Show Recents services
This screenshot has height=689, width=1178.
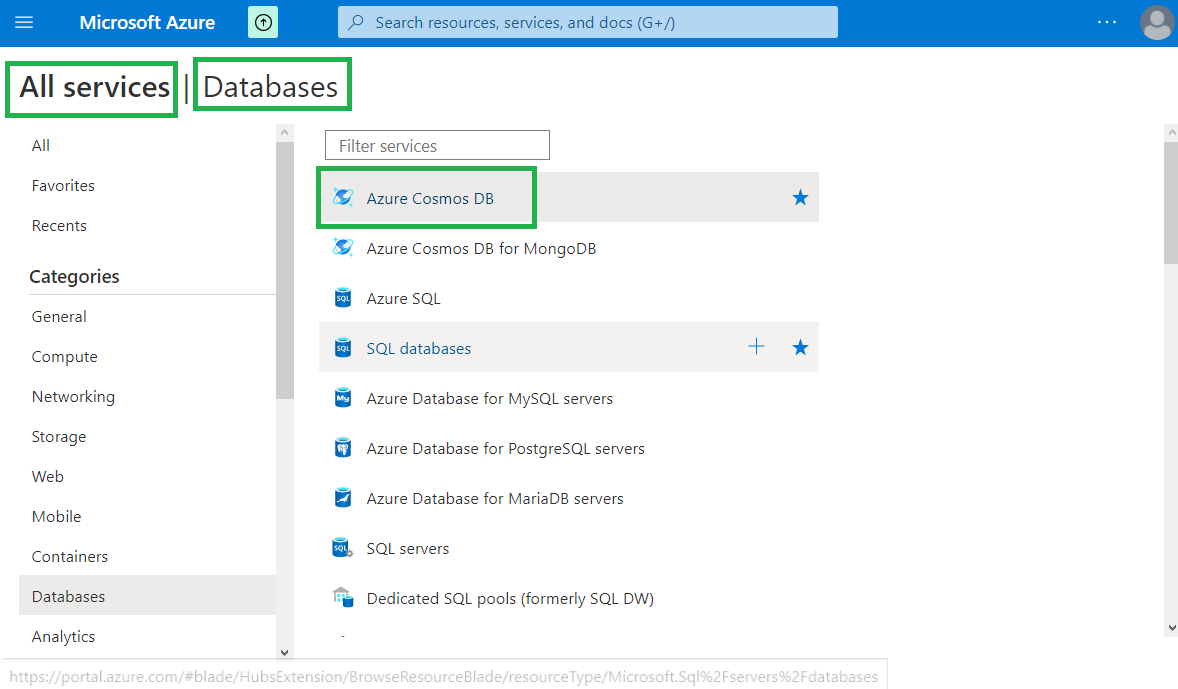coord(59,225)
